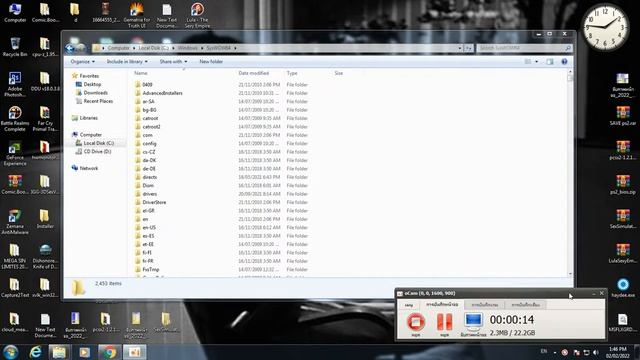640x360 pixels.
Task: Switch to oCam's audio recording tab
Action: click(525, 305)
